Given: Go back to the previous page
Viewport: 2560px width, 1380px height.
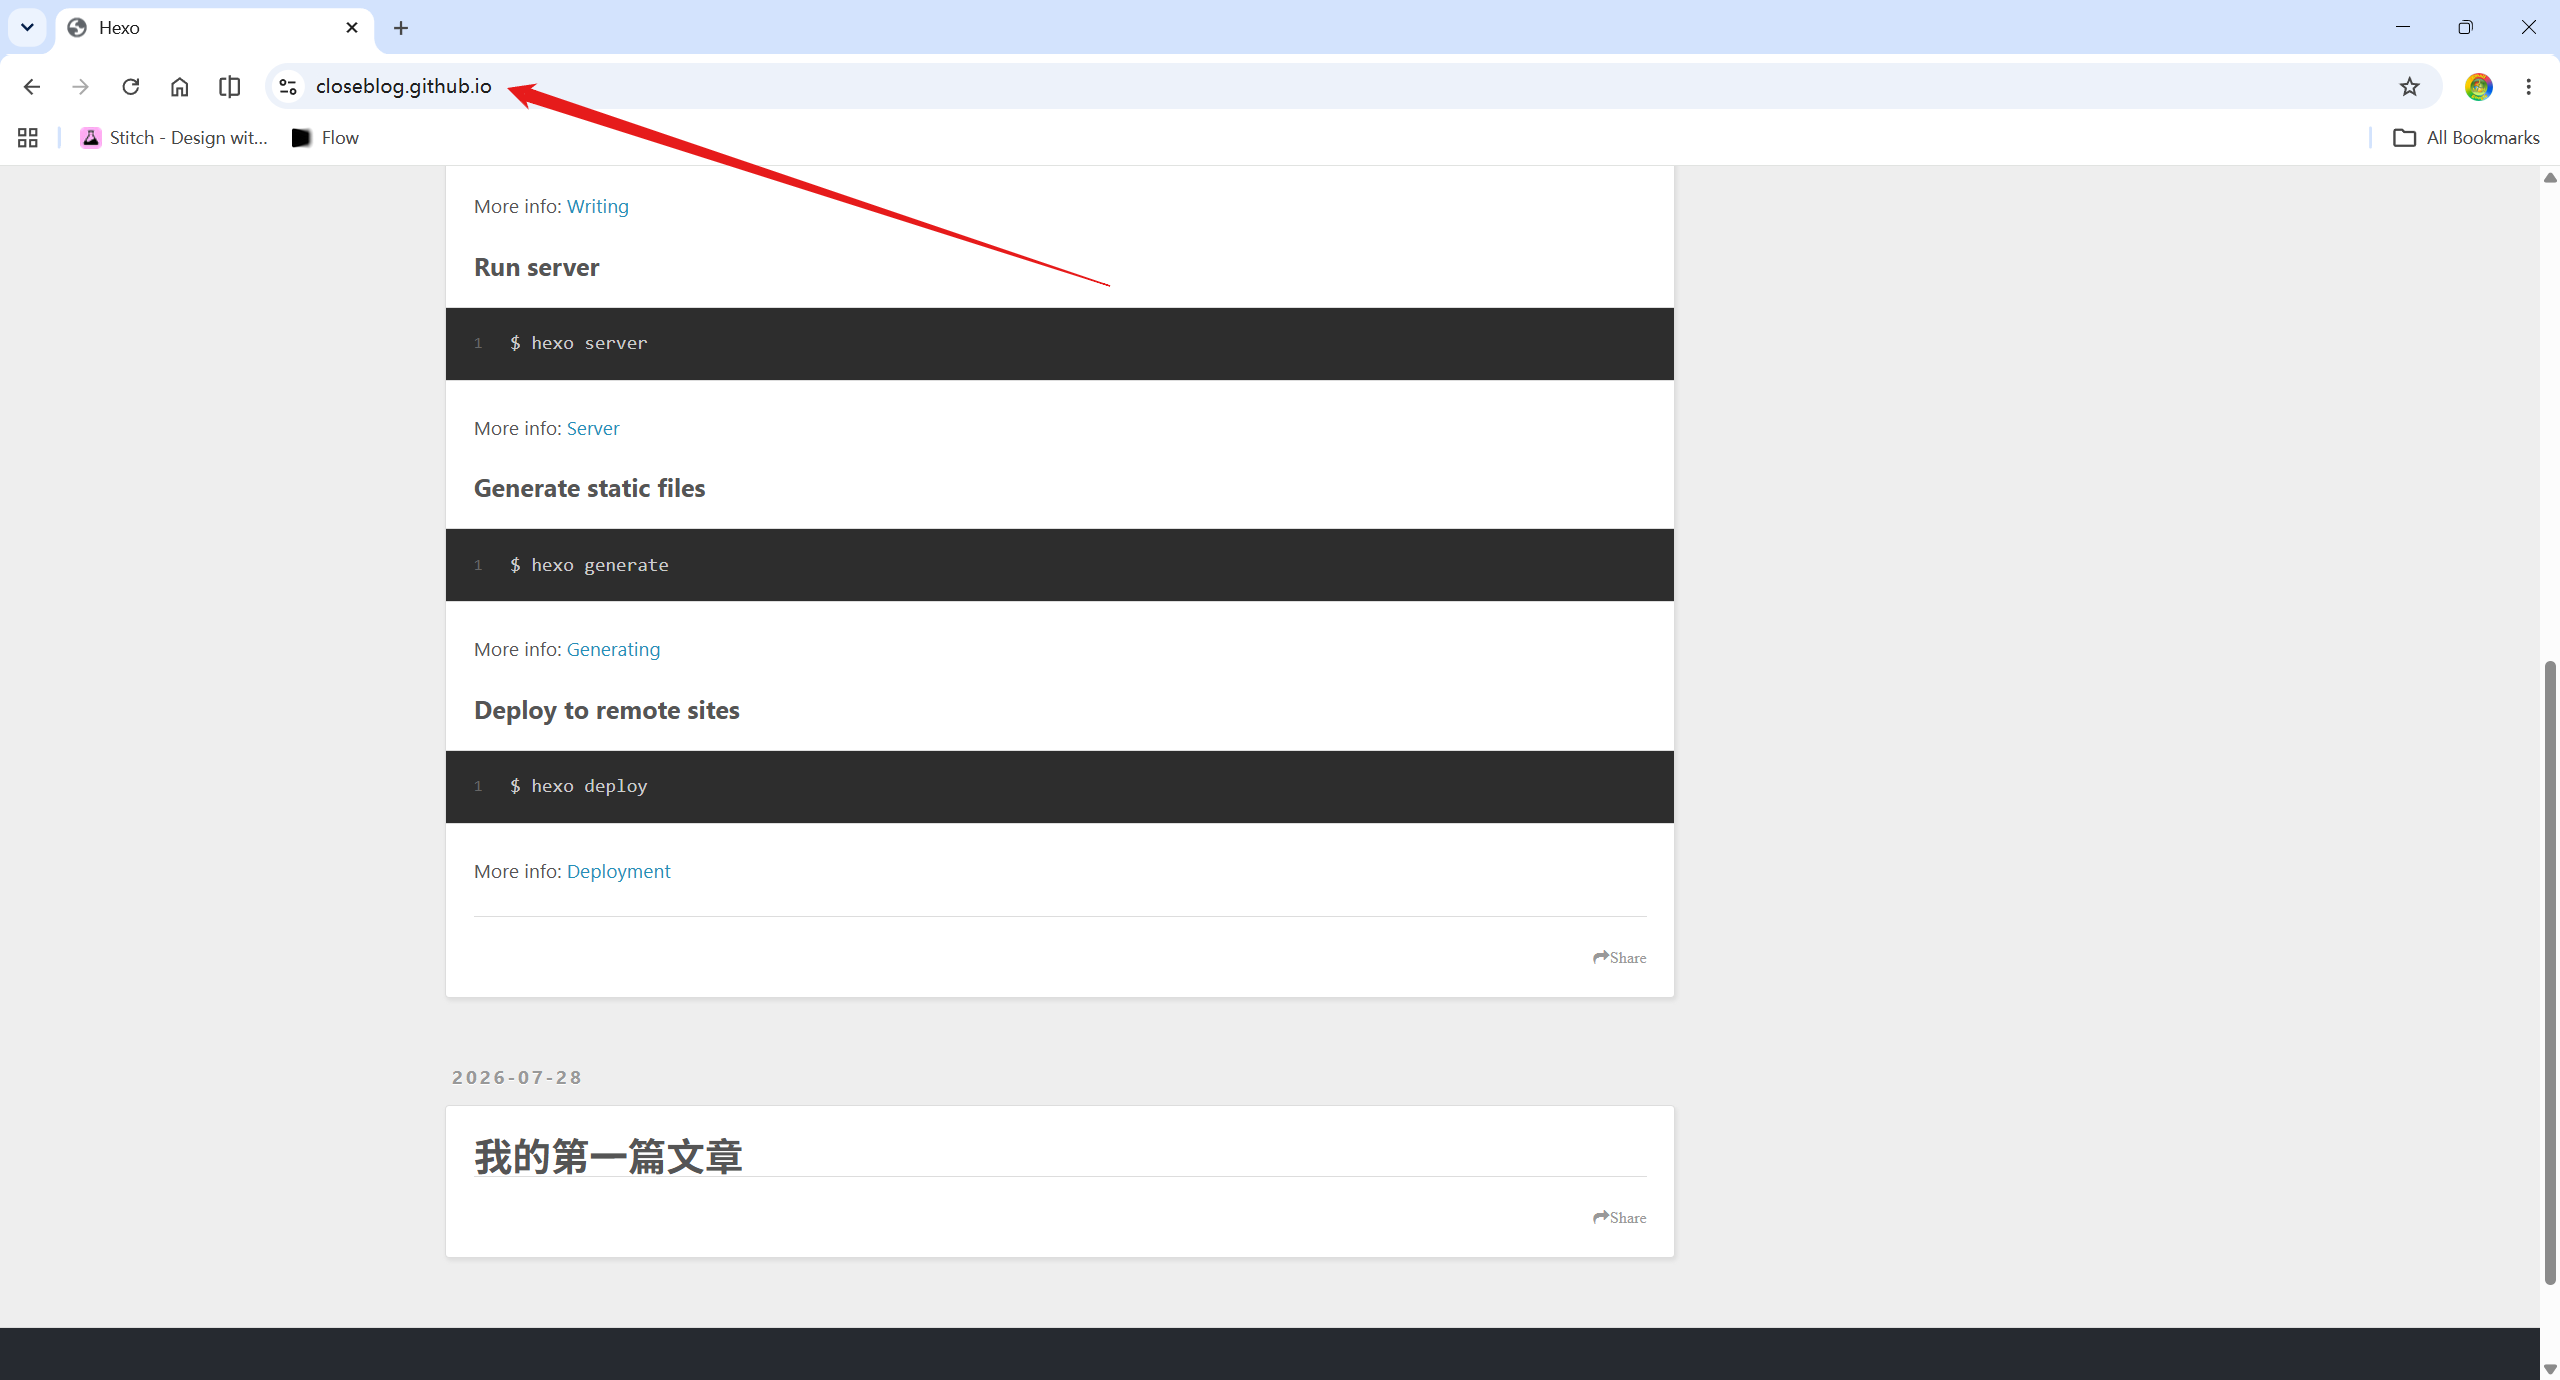Looking at the screenshot, I should click(31, 87).
